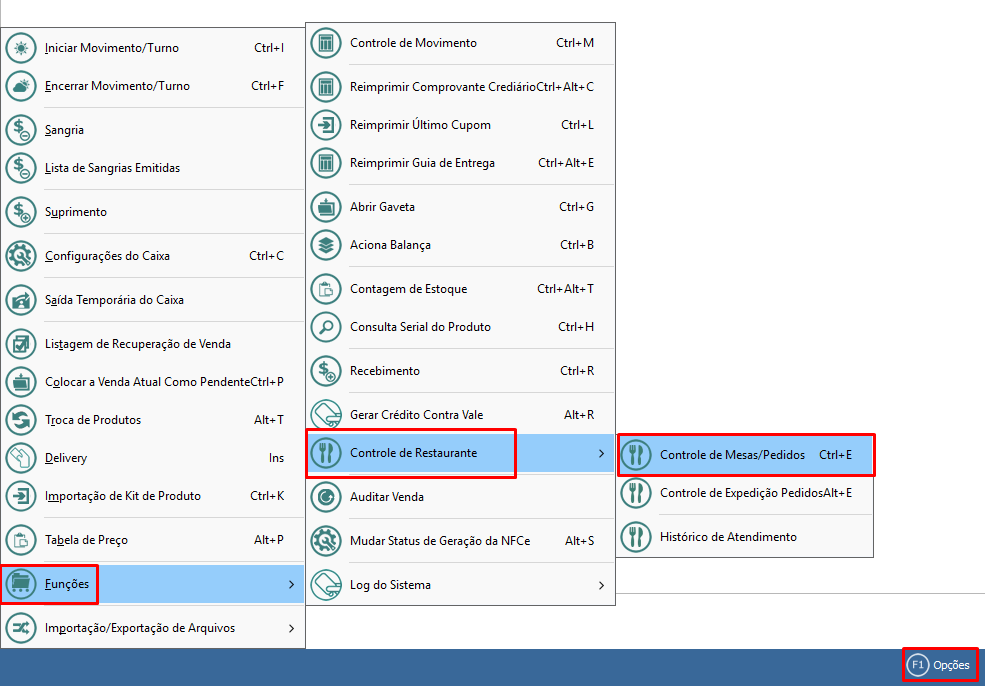
Task: Click the sun icon for Iniciar Movimento/Turno
Action: pyautogui.click(x=21, y=48)
